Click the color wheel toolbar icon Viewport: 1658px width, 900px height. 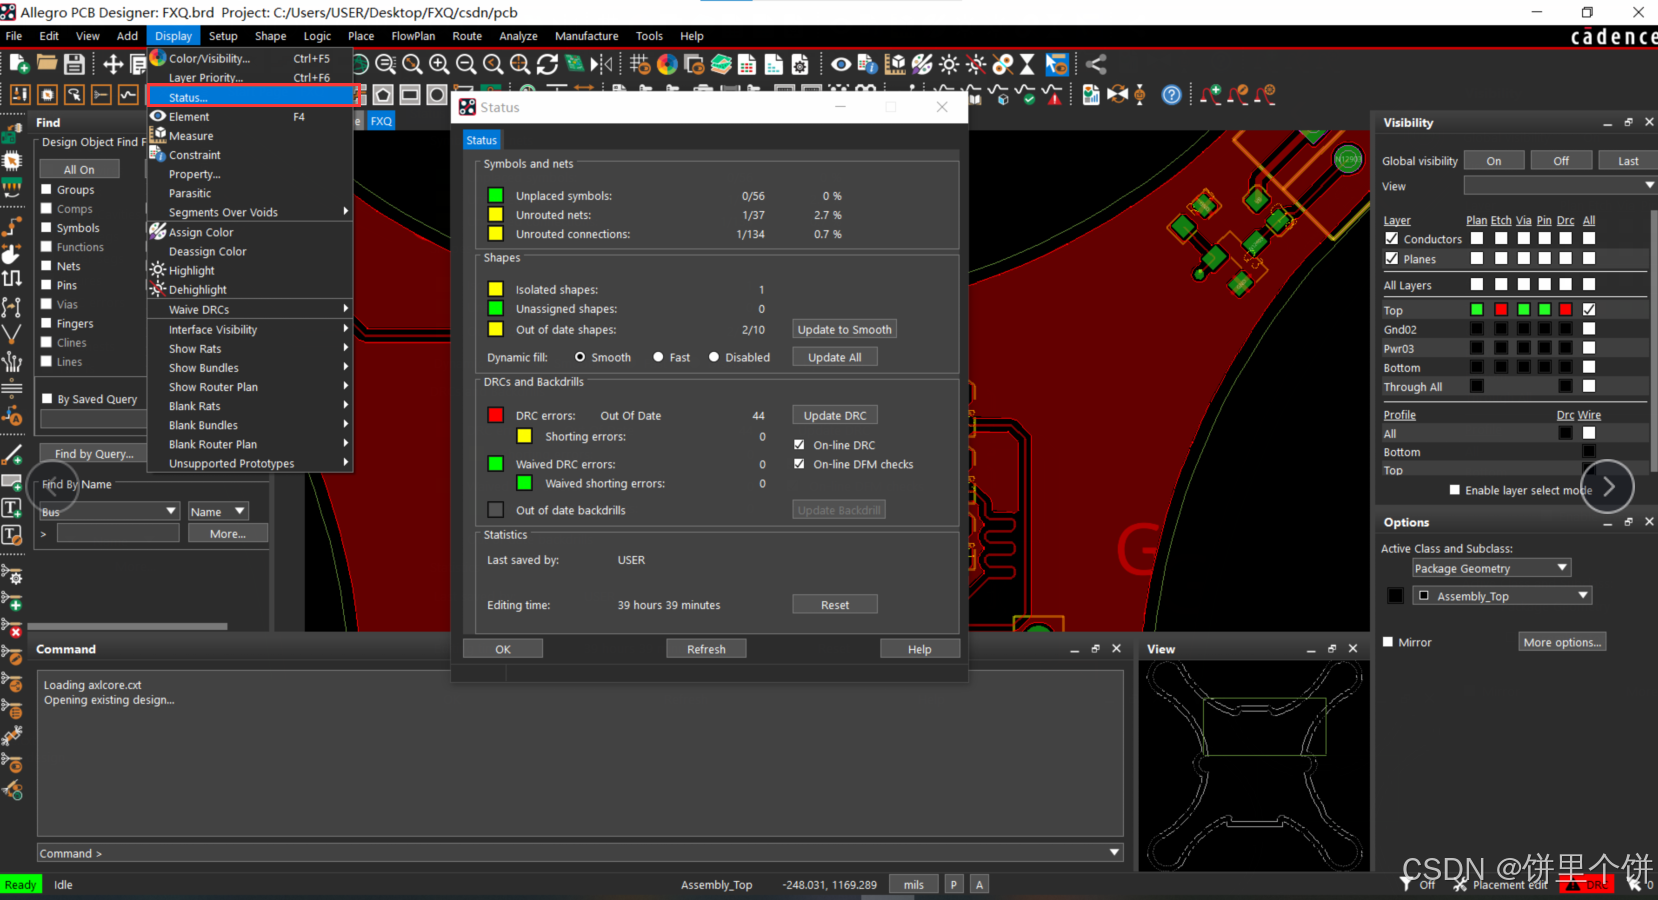point(667,64)
